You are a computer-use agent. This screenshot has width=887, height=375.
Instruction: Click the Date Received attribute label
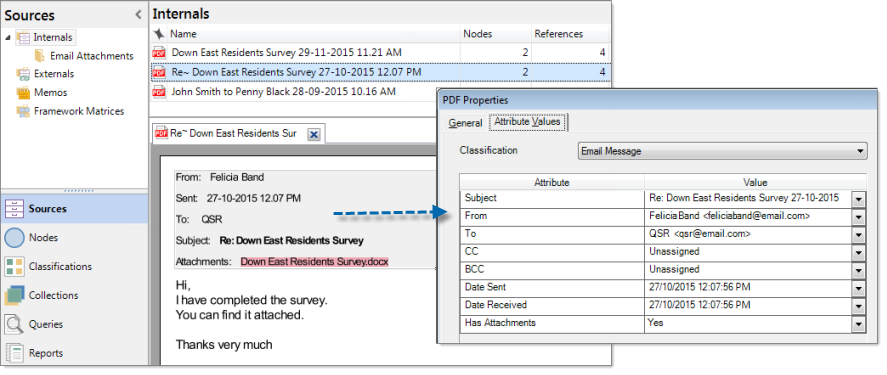click(x=496, y=305)
